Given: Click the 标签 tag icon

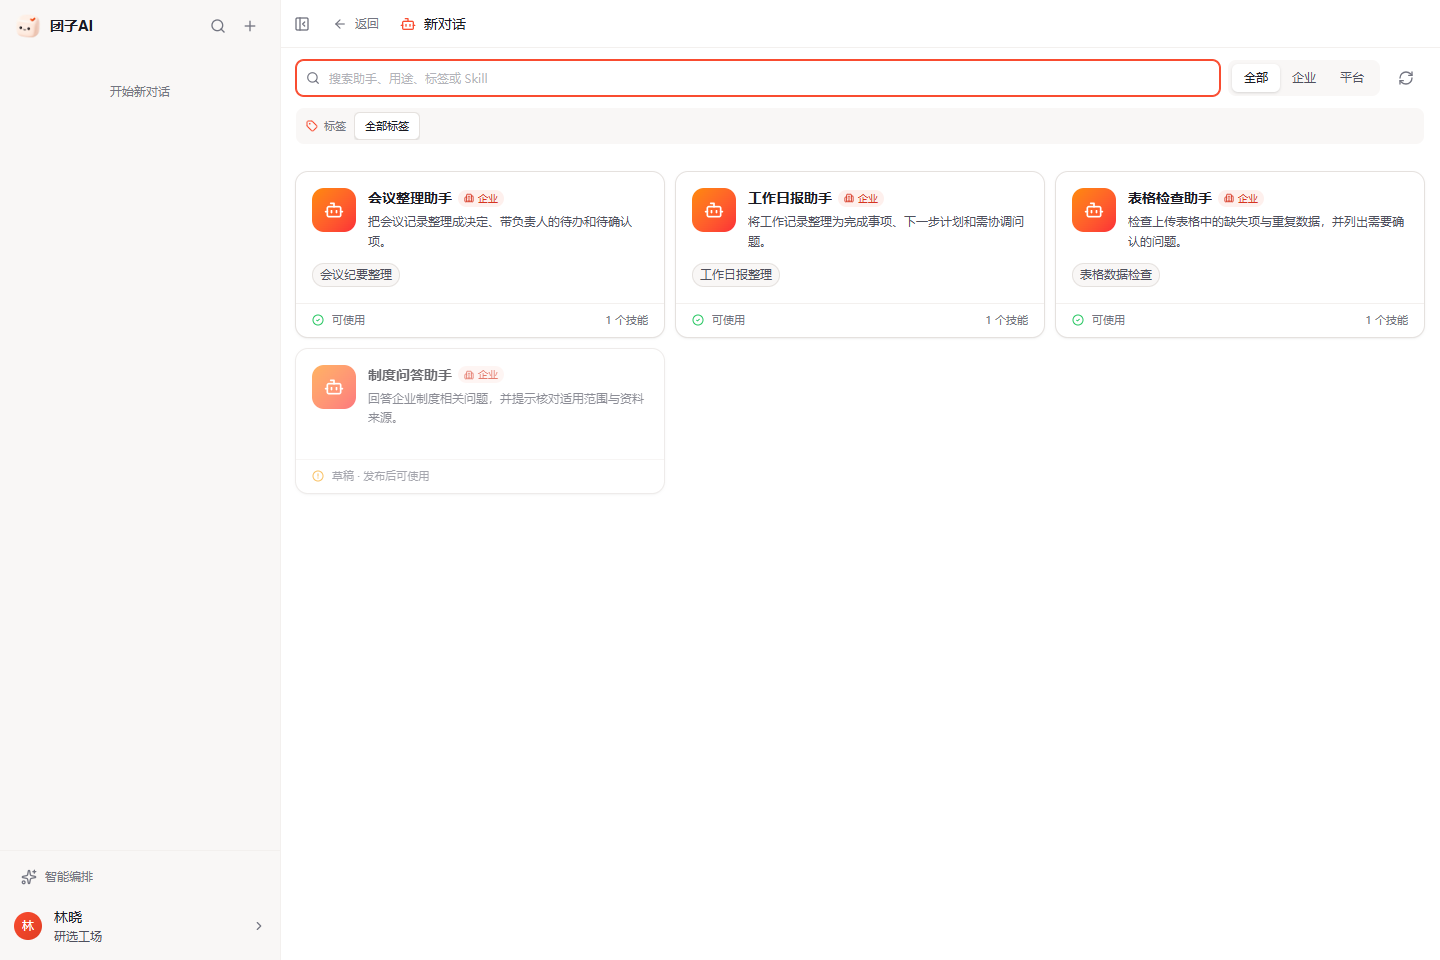Looking at the screenshot, I should tap(312, 126).
